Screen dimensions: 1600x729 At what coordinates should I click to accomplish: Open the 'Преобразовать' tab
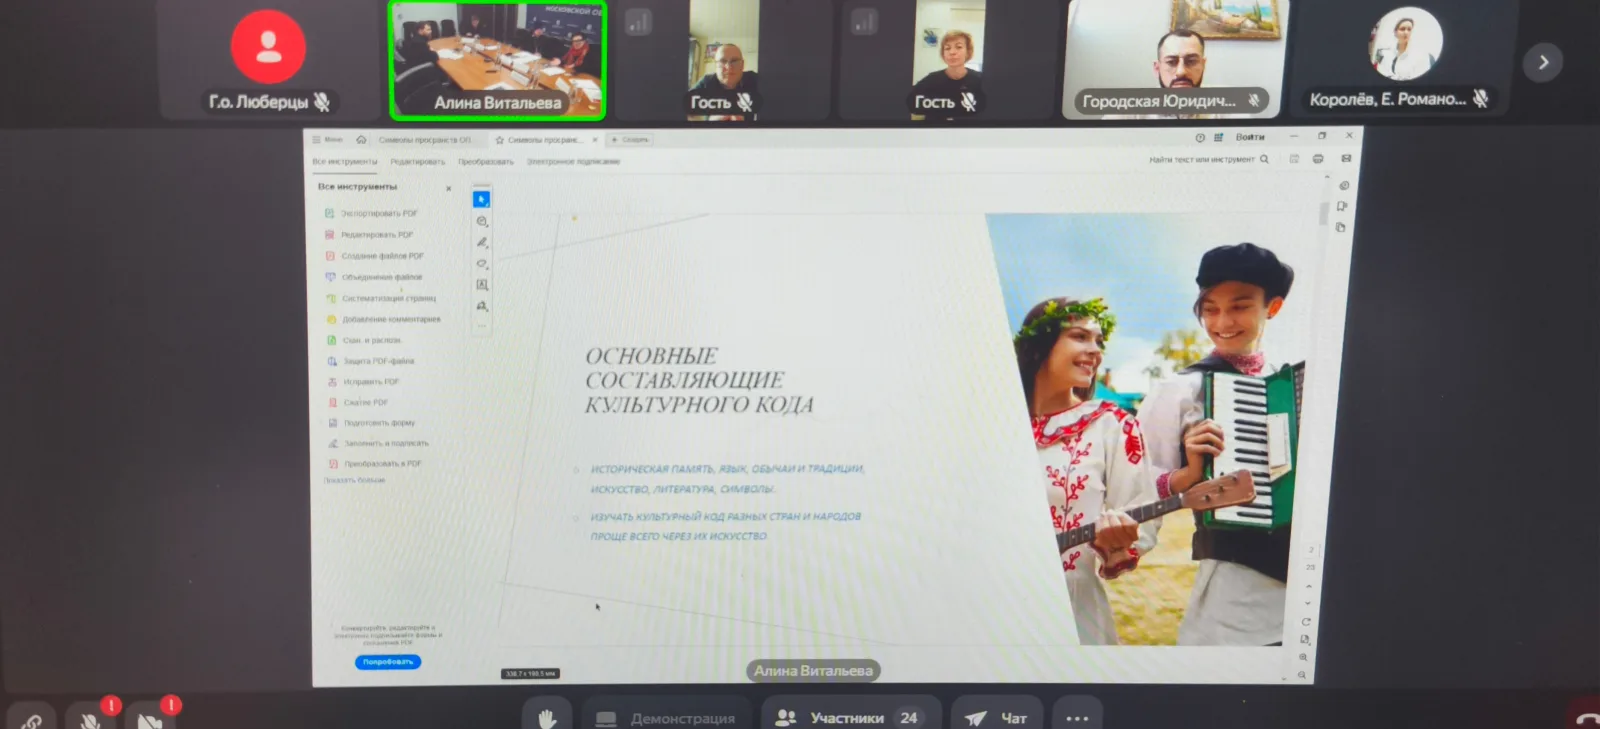coord(486,162)
